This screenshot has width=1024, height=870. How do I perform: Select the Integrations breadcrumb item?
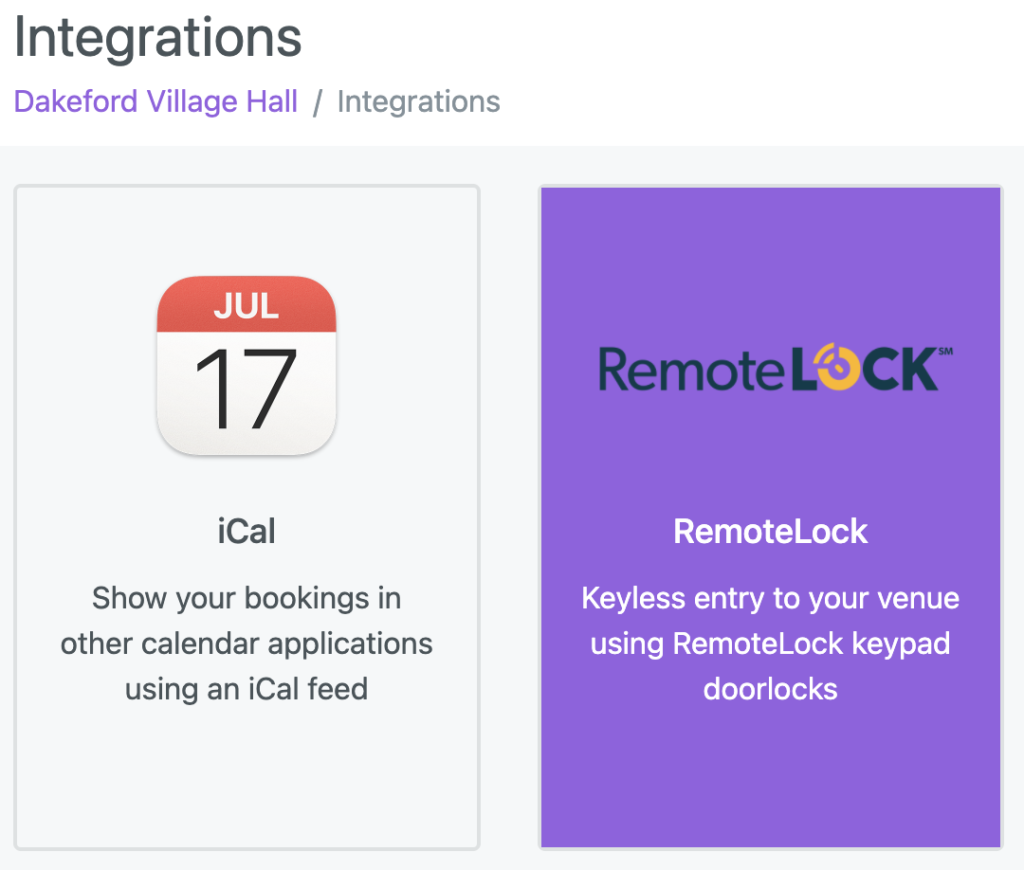419,102
